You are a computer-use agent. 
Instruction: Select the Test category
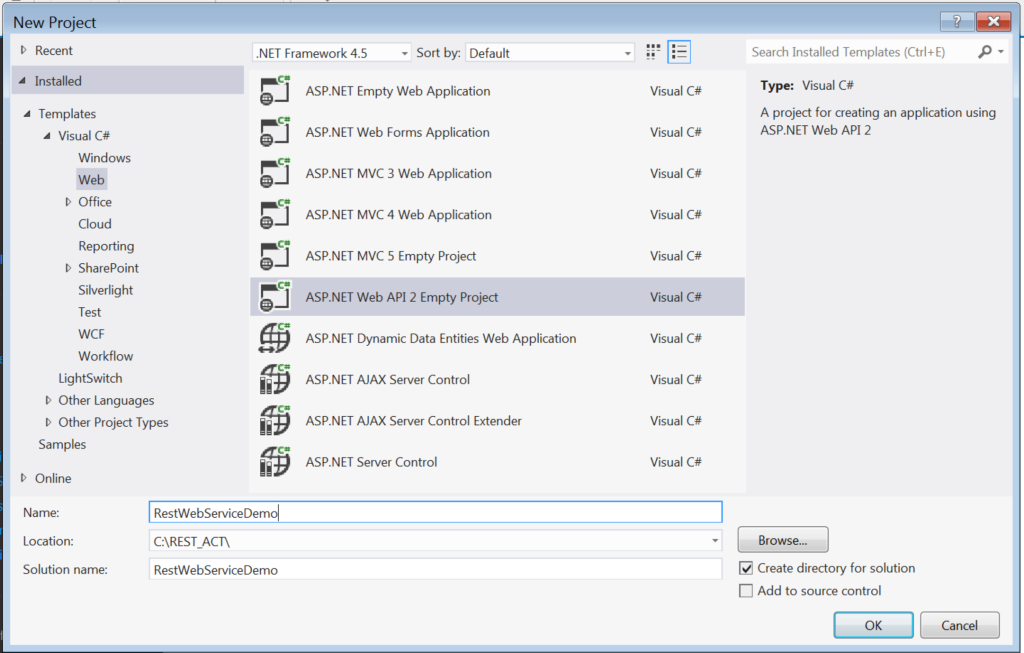[x=89, y=312]
